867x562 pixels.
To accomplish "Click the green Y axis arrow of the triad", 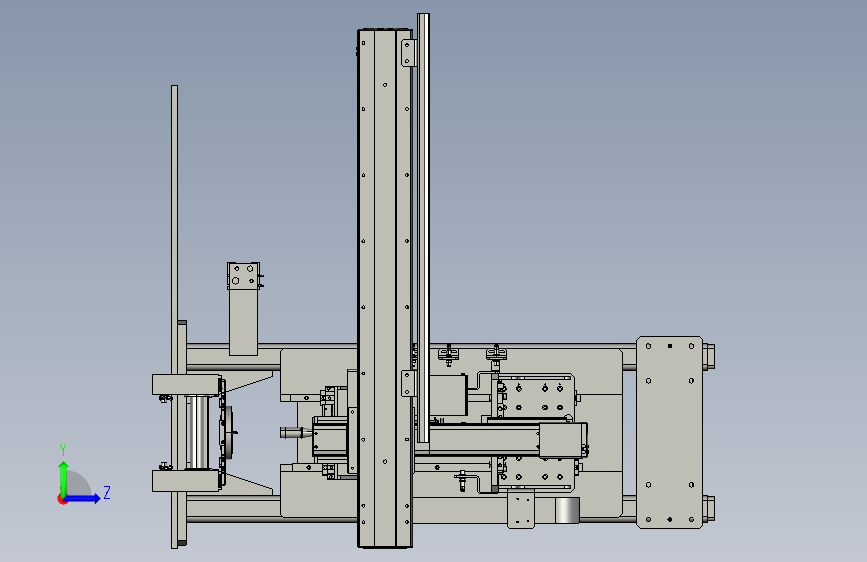I will coord(64,478).
